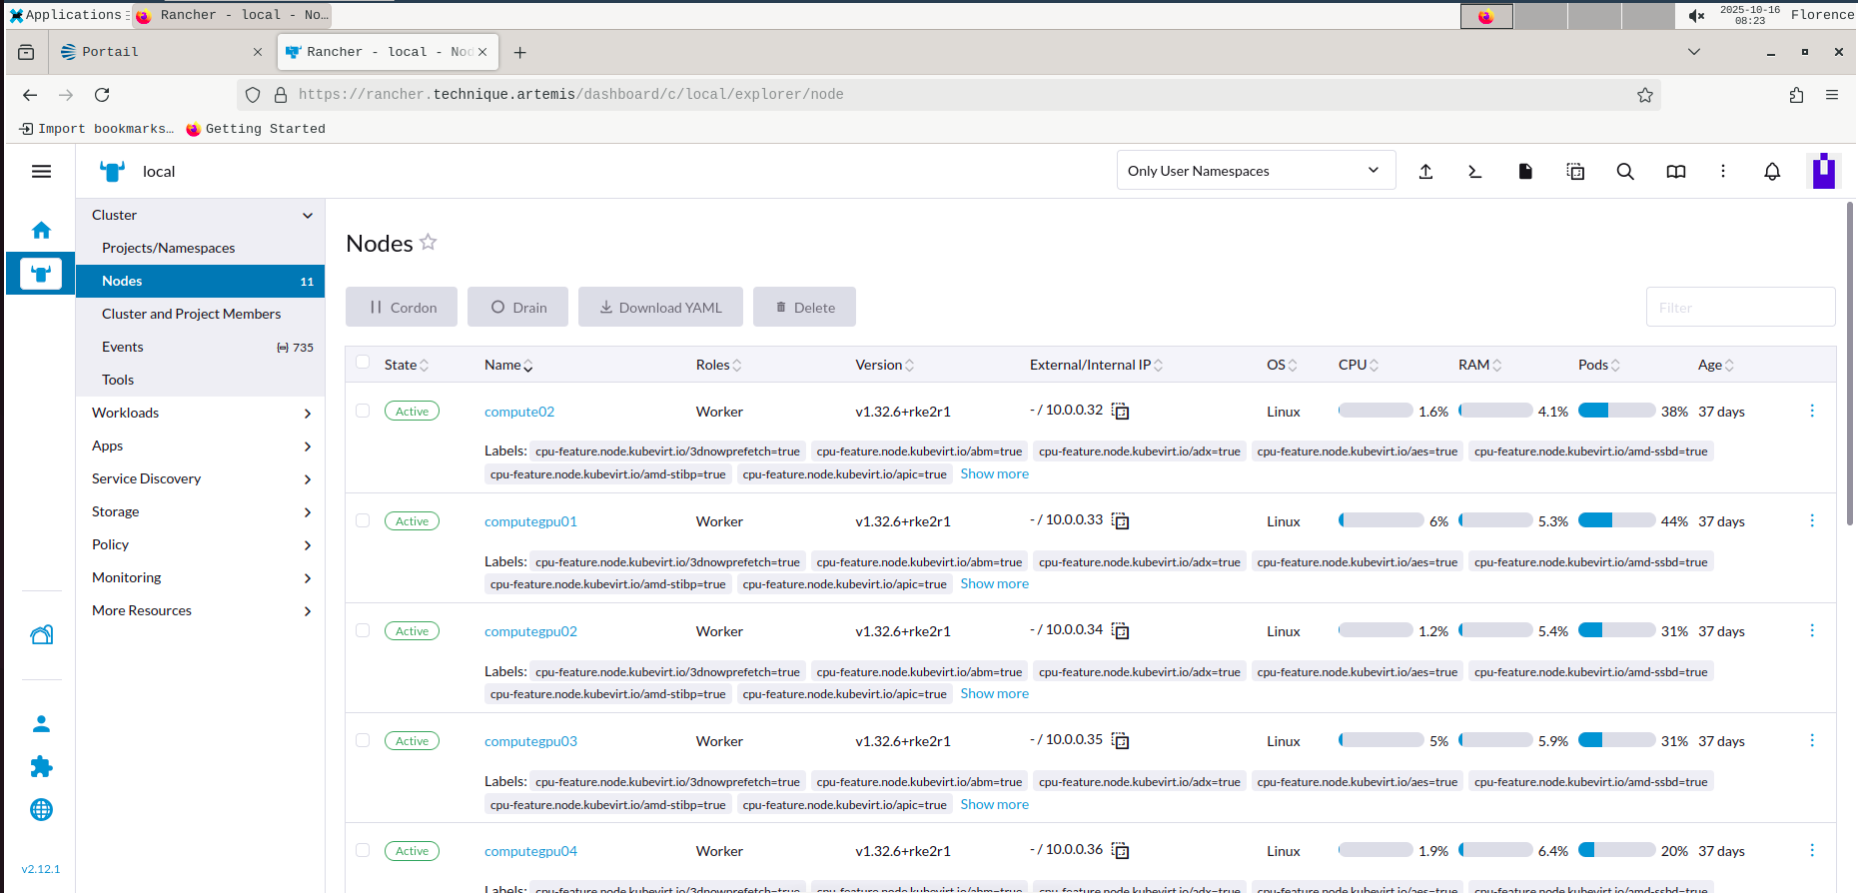
Task: Expand the Monitoring section
Action: click(x=307, y=578)
